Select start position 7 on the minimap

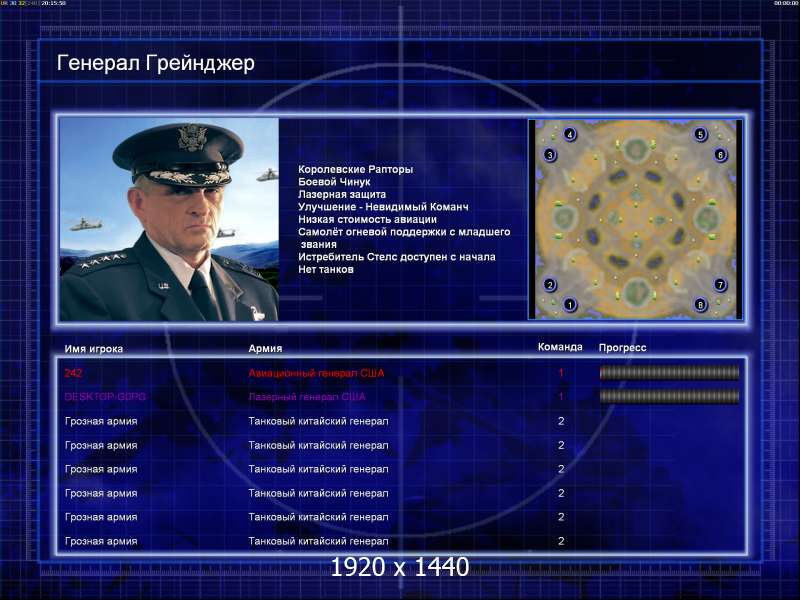pos(720,285)
